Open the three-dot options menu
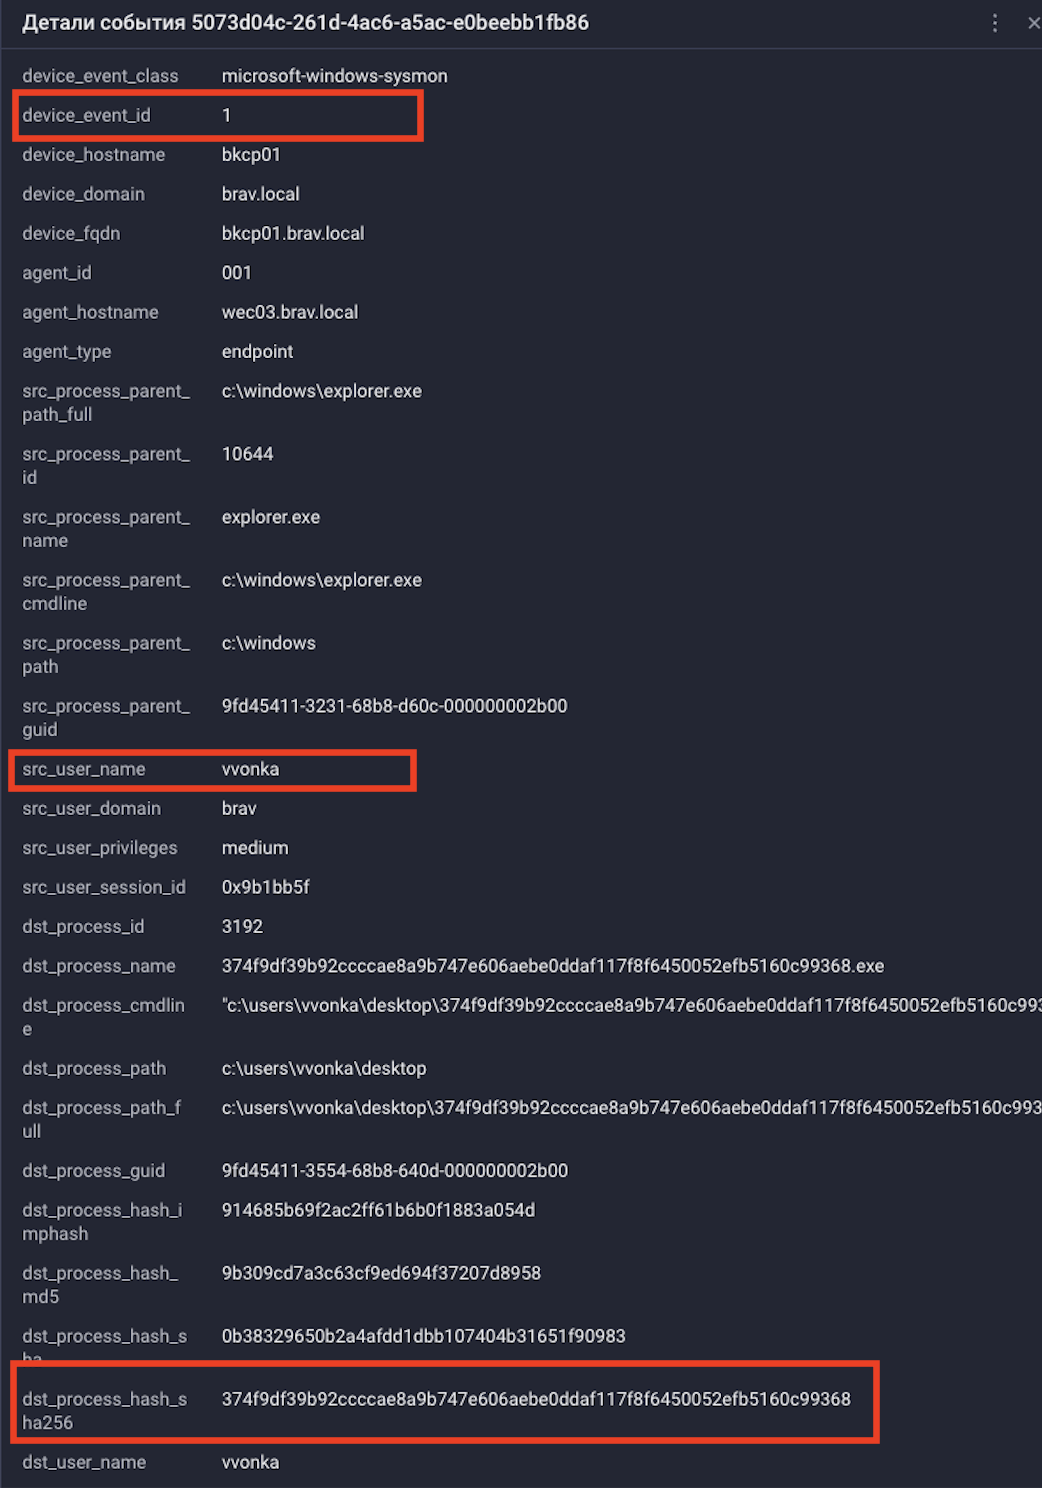Viewport: 1042px width, 1488px height. tap(994, 23)
